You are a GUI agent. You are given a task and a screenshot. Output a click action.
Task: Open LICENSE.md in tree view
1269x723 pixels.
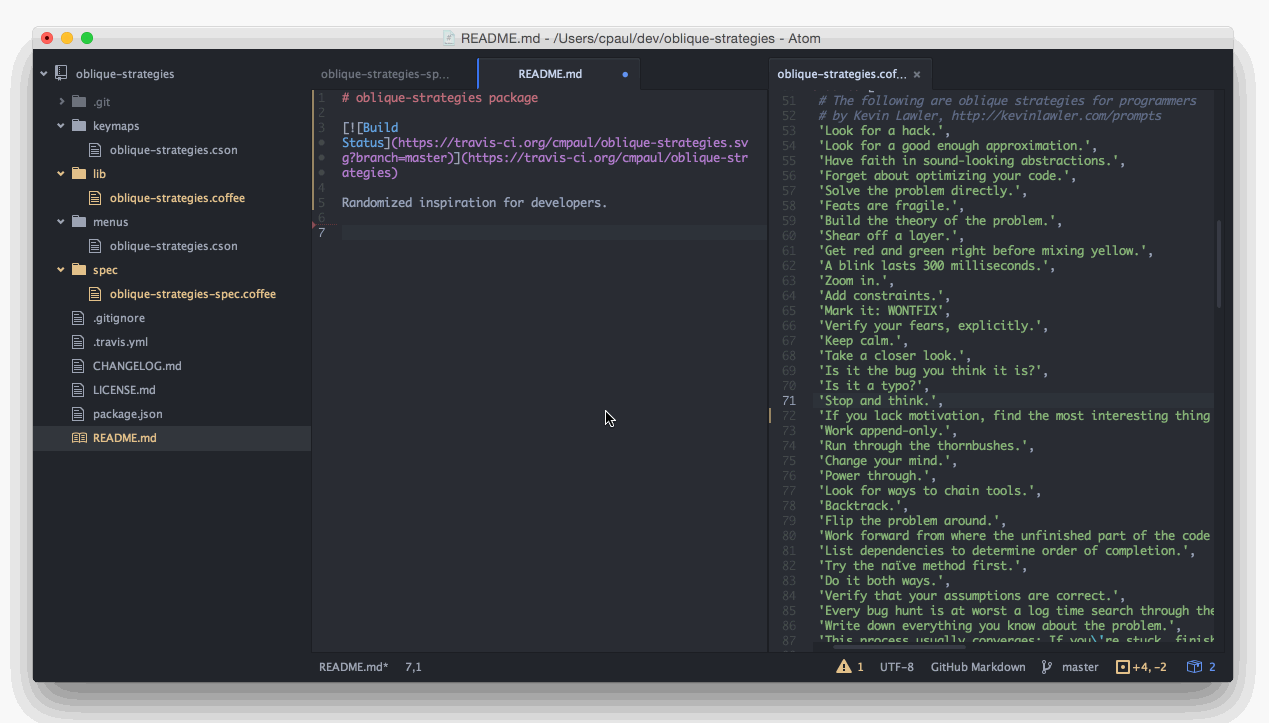124,390
